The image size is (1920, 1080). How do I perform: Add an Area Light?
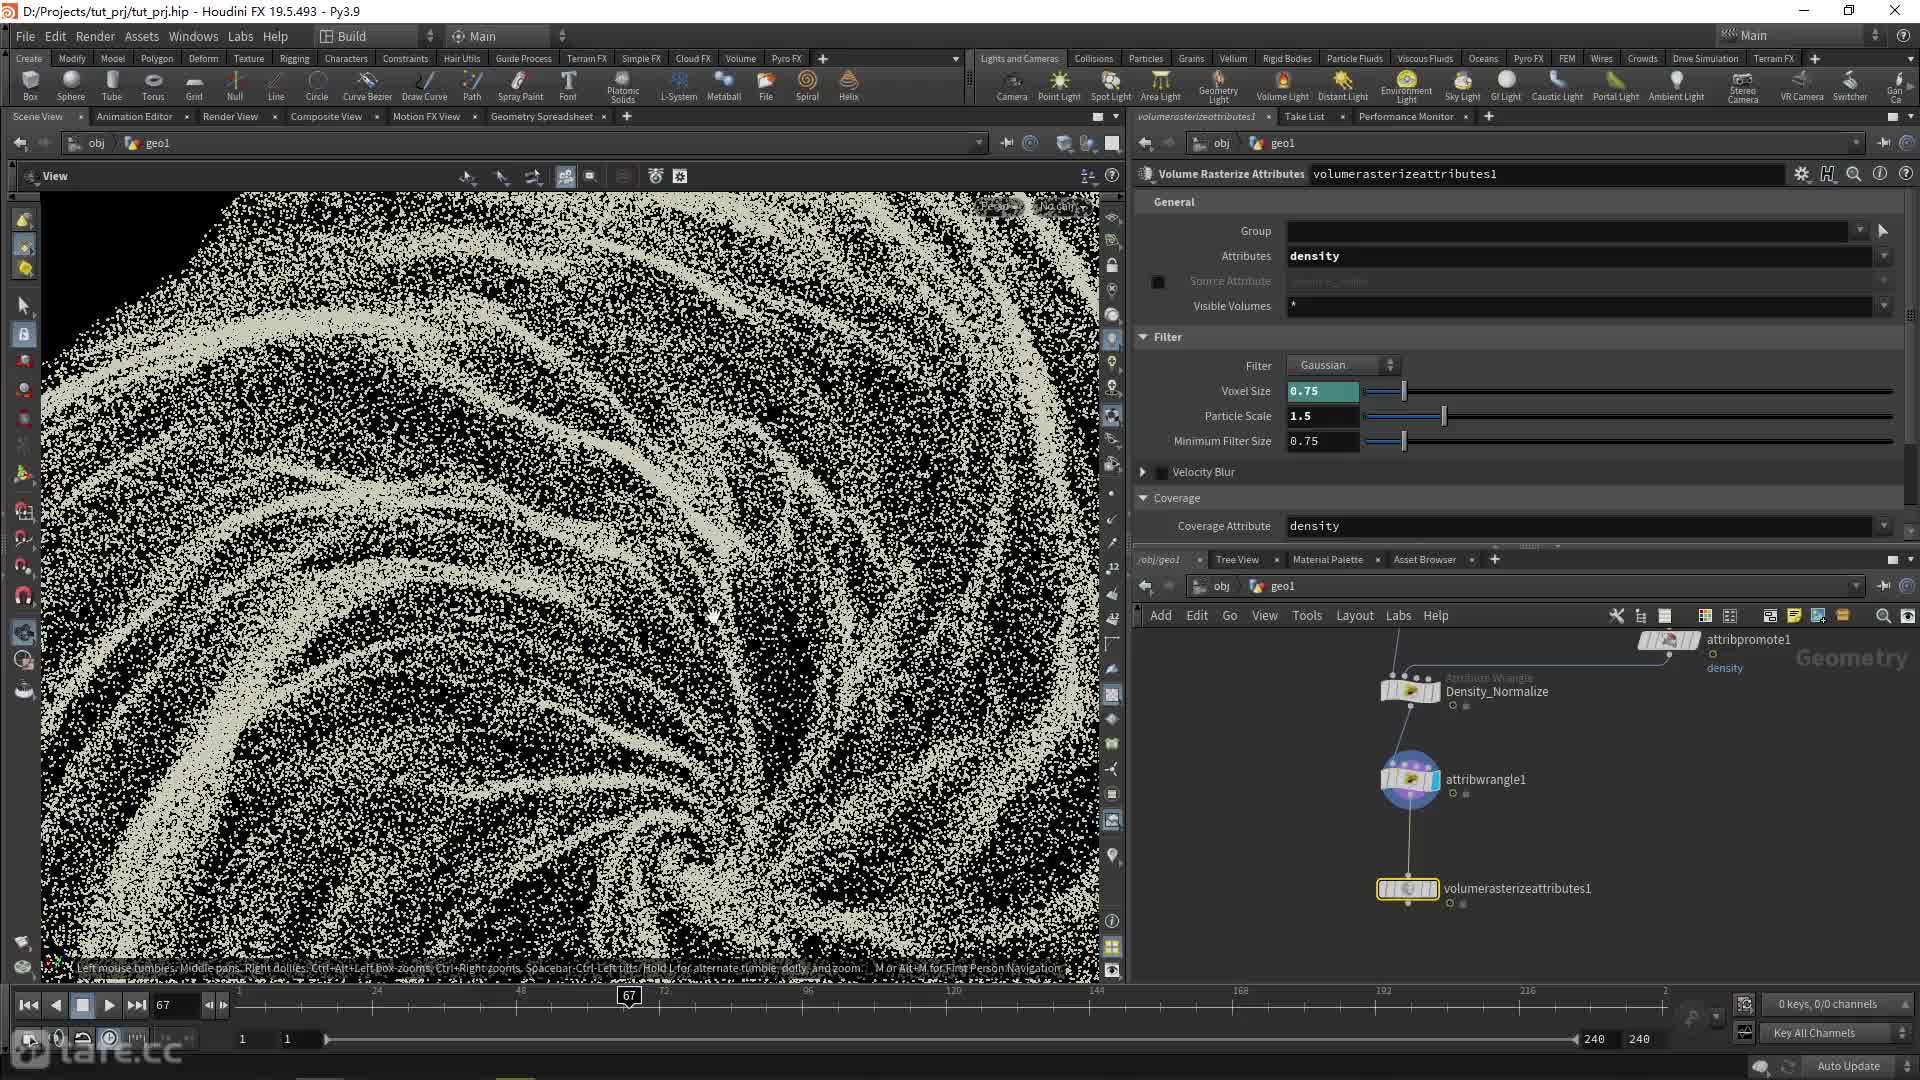click(1161, 86)
